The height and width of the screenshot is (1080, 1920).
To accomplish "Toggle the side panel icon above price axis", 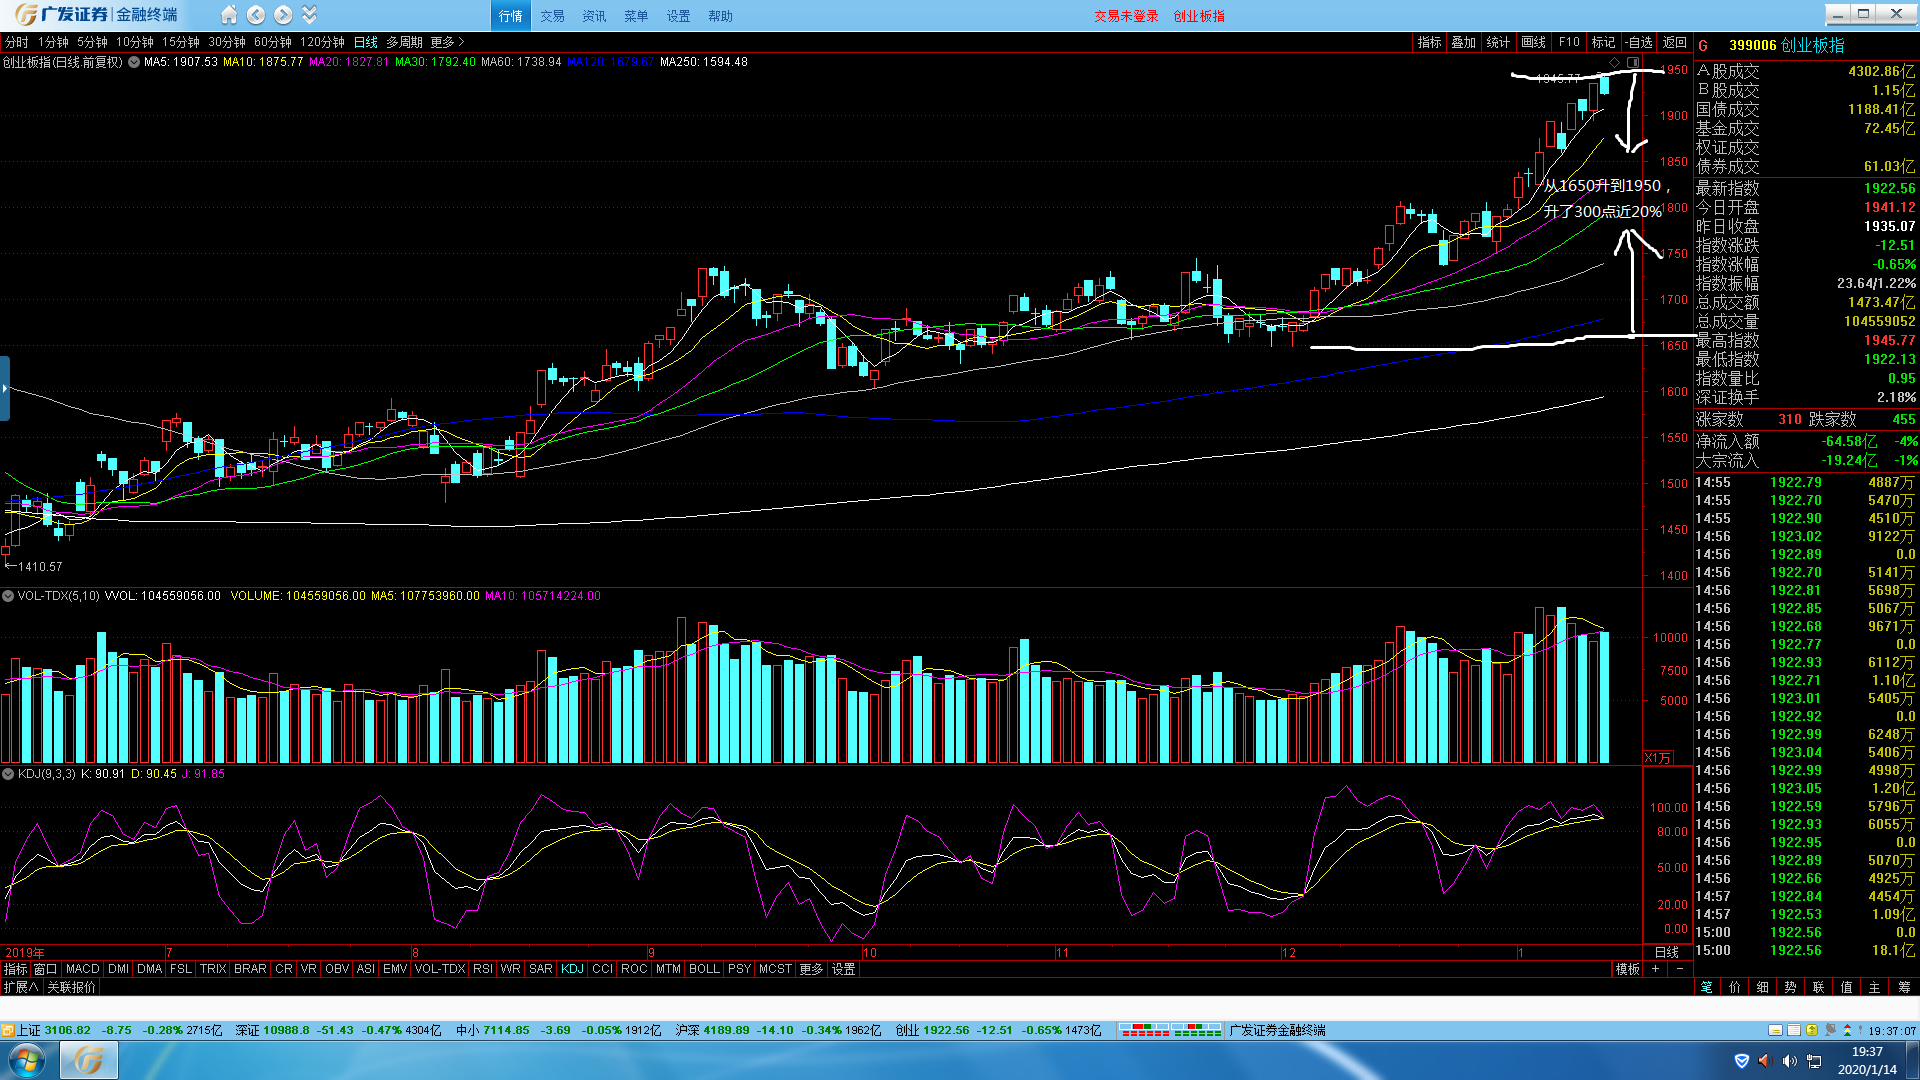I will coord(1633,63).
